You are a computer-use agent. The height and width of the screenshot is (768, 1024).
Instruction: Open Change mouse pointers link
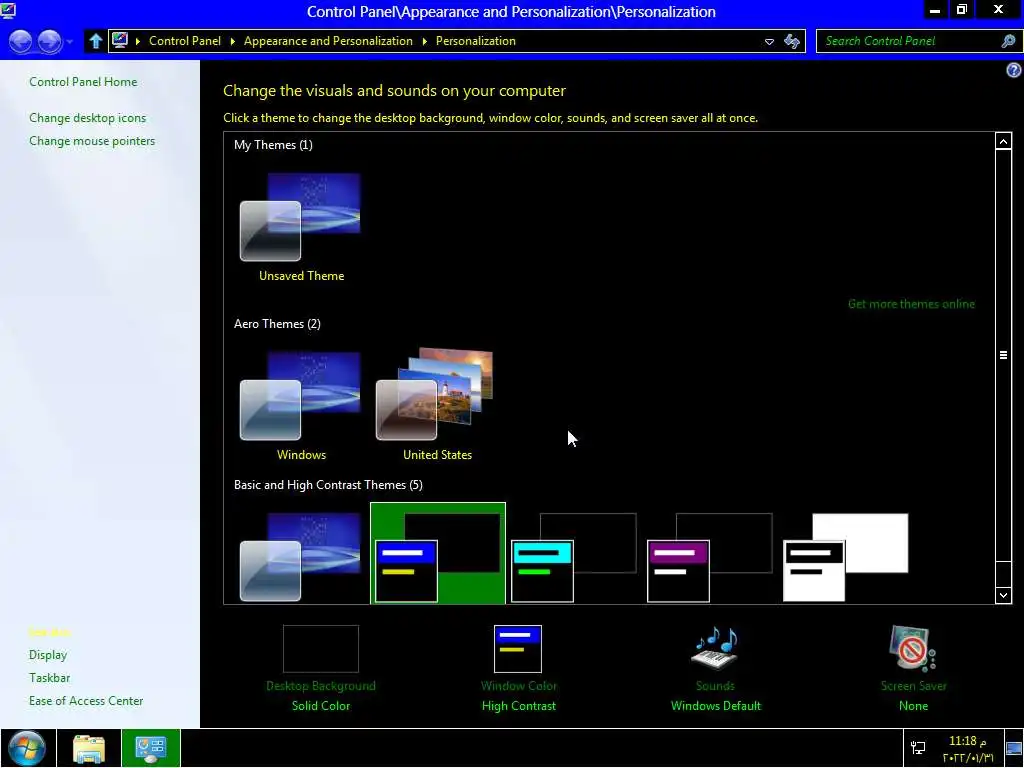coord(92,140)
